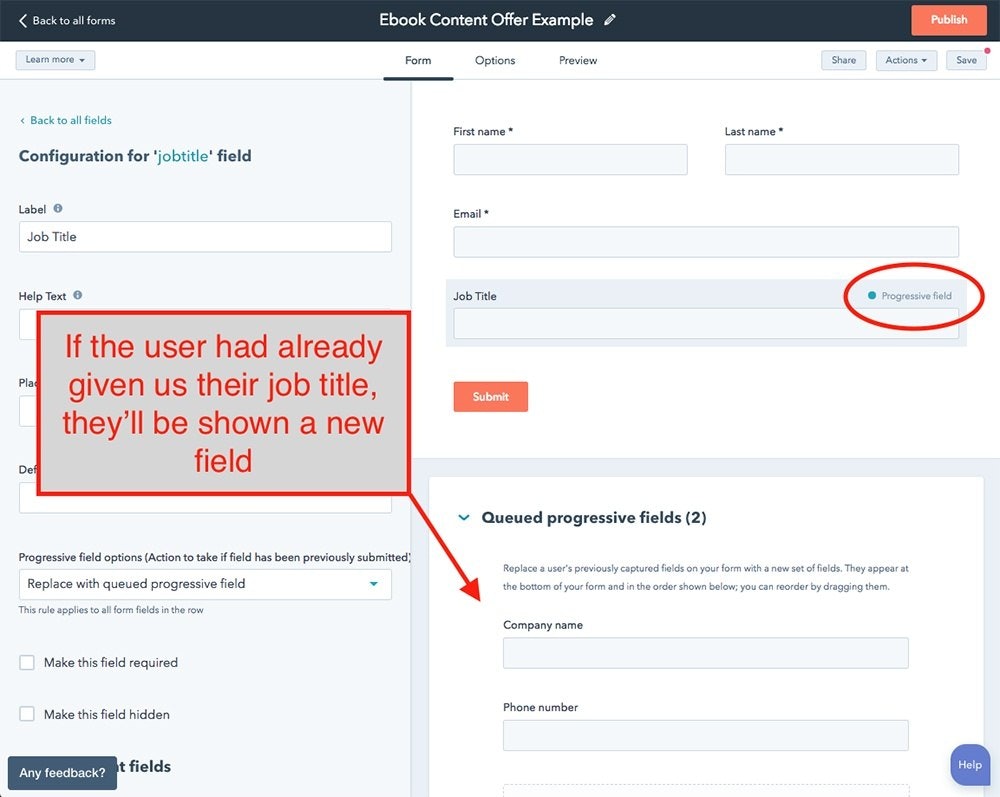Toggle Make this field hidden checkbox

[x=27, y=715]
